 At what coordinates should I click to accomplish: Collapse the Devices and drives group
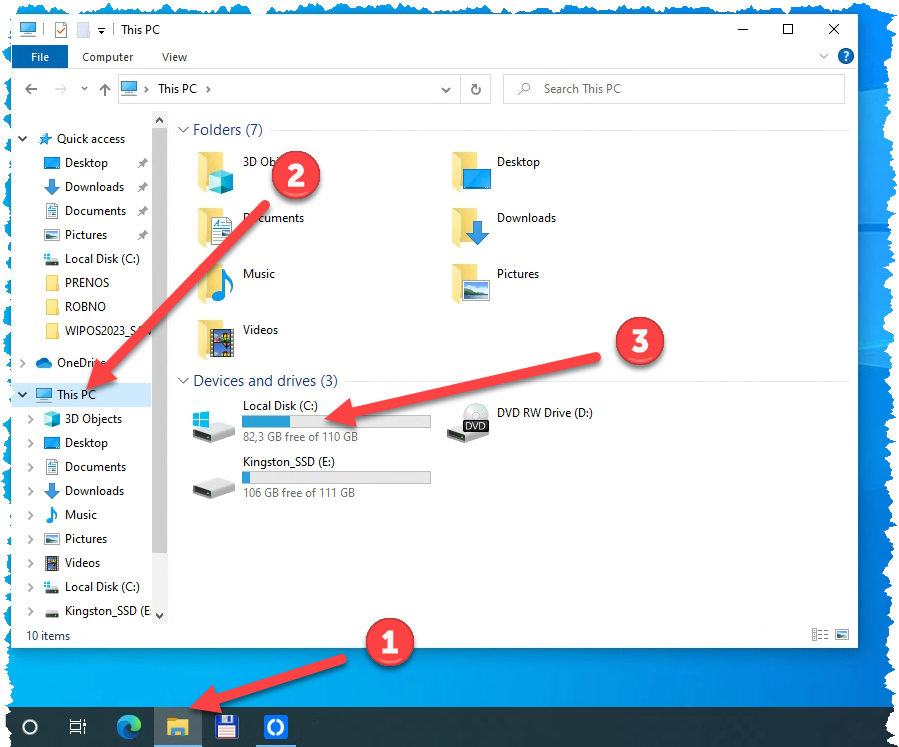click(x=183, y=381)
